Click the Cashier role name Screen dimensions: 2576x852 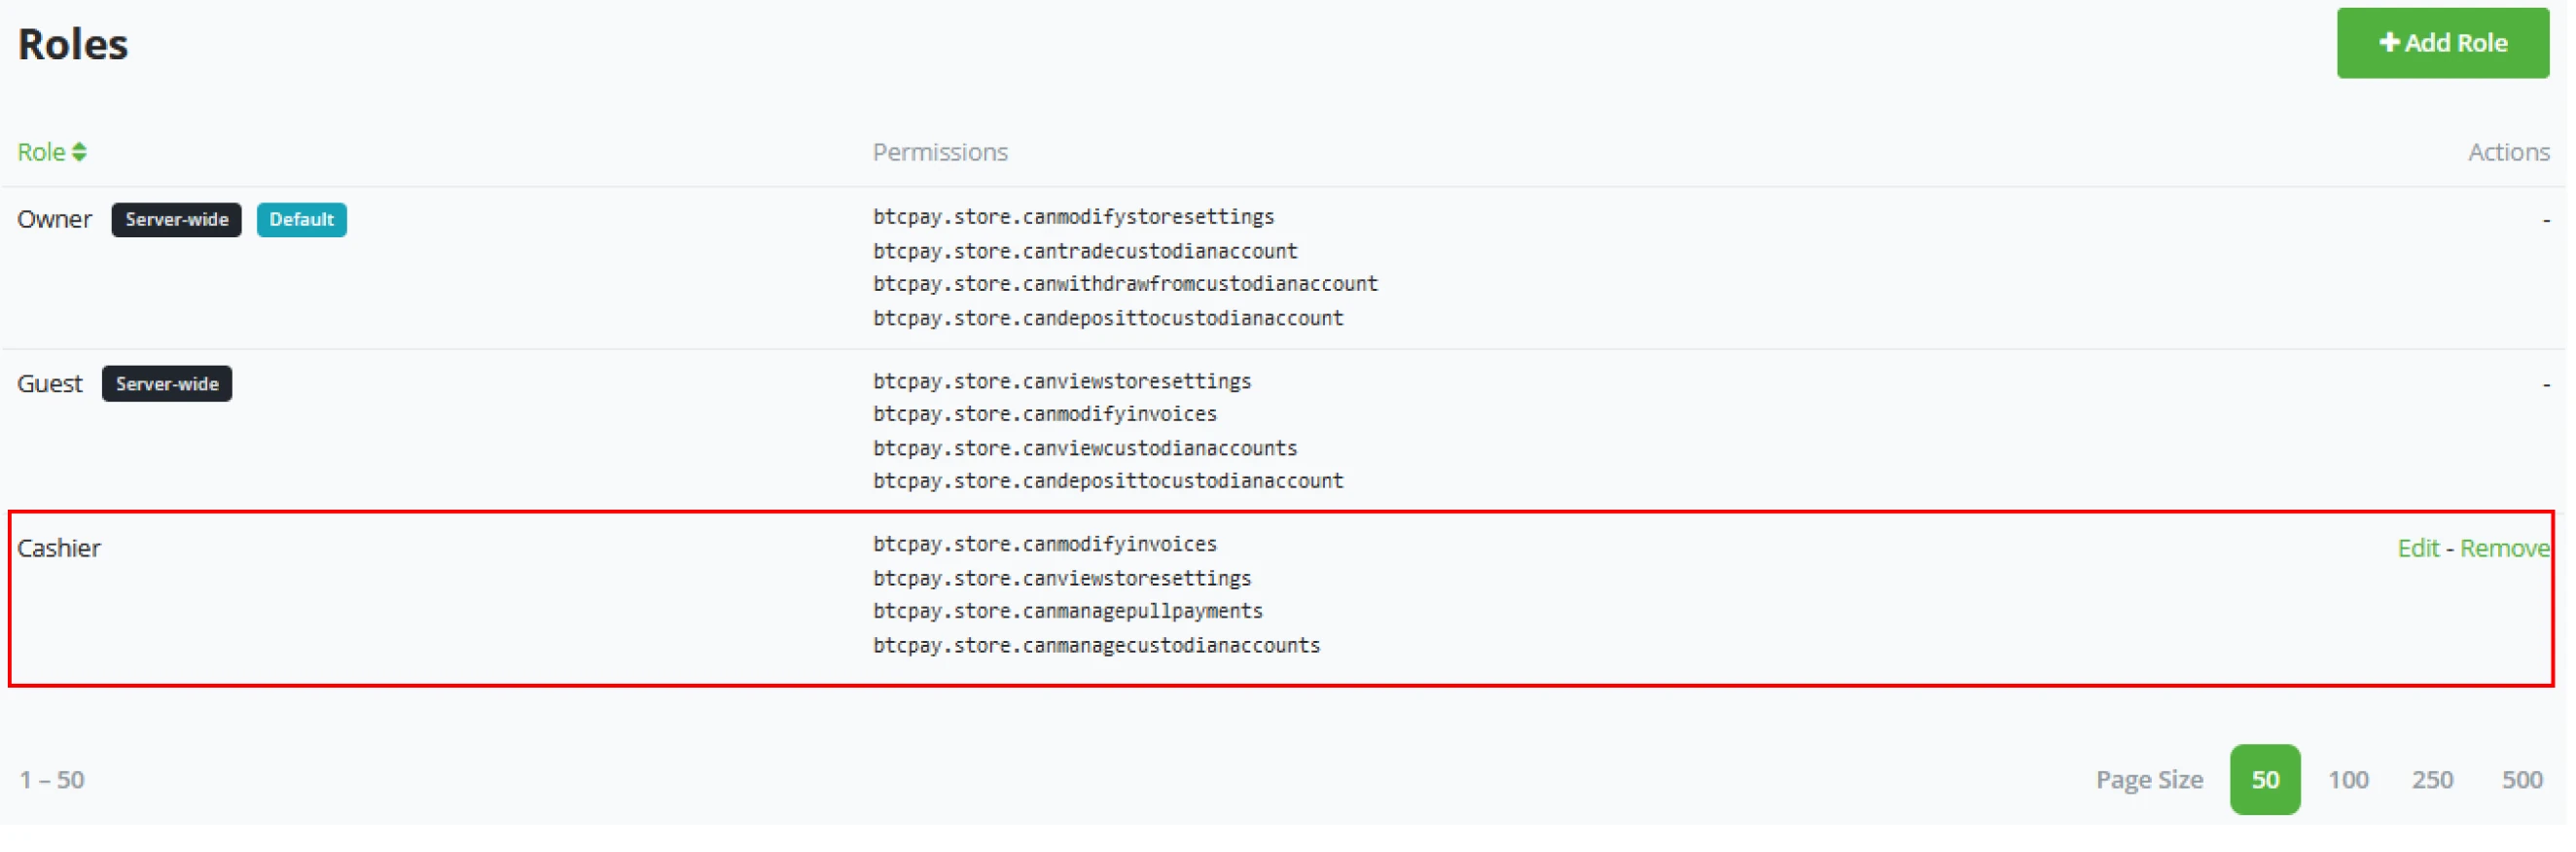point(59,548)
